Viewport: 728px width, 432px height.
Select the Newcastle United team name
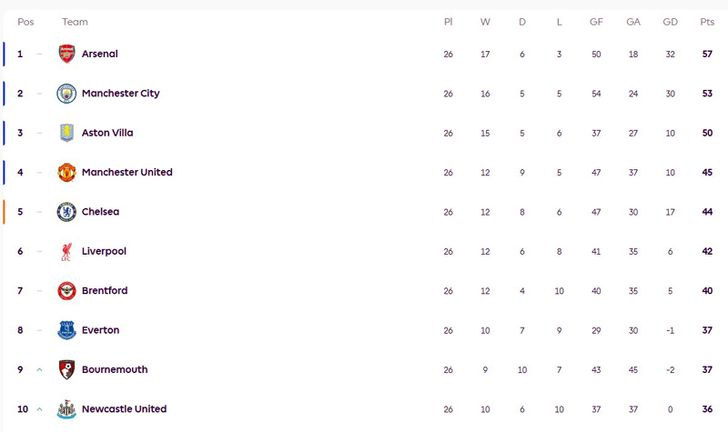[x=124, y=409]
